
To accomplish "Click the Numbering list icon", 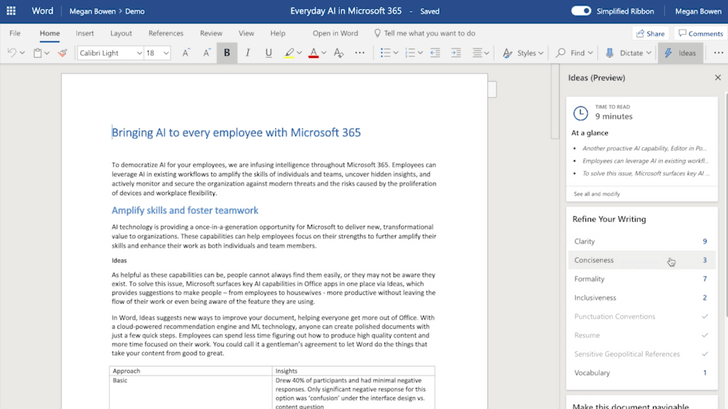I will (x=410, y=53).
